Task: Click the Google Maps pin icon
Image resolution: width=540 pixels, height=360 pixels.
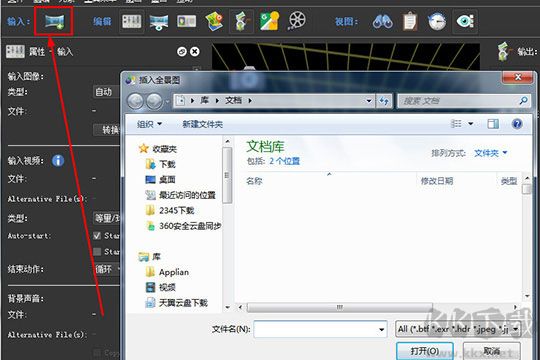Action: coord(269,21)
